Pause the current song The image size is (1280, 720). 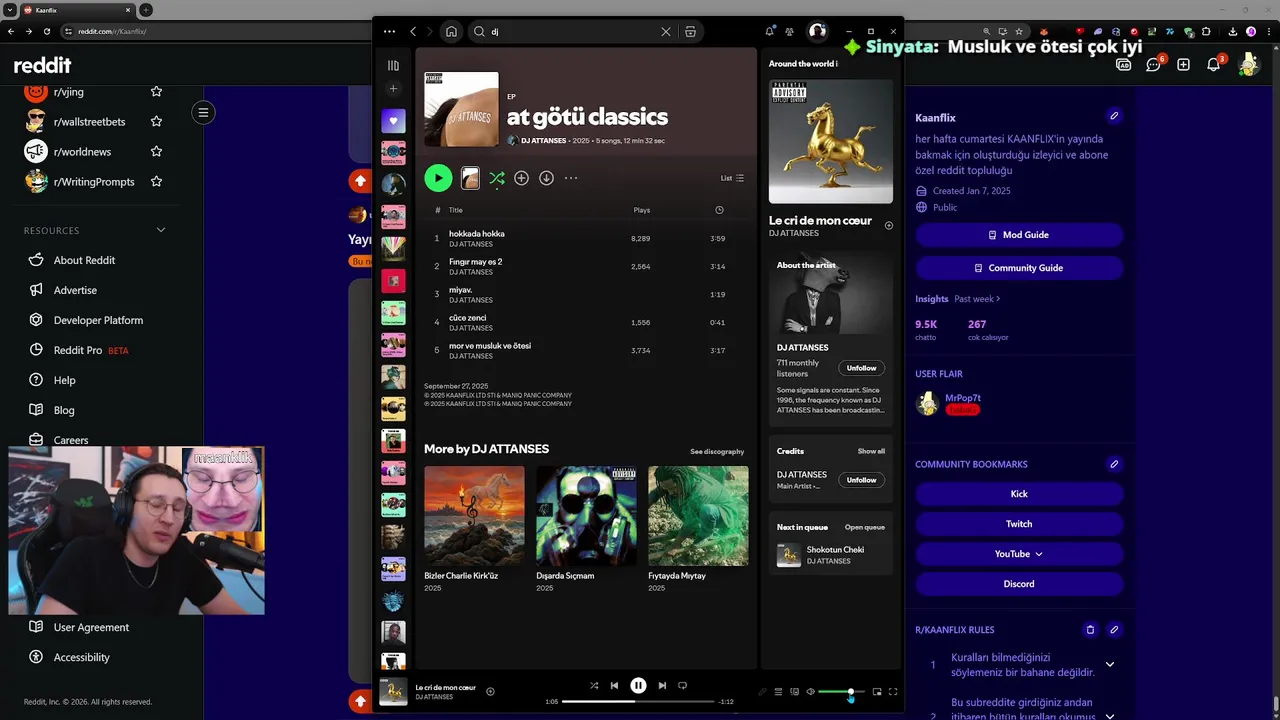point(638,686)
